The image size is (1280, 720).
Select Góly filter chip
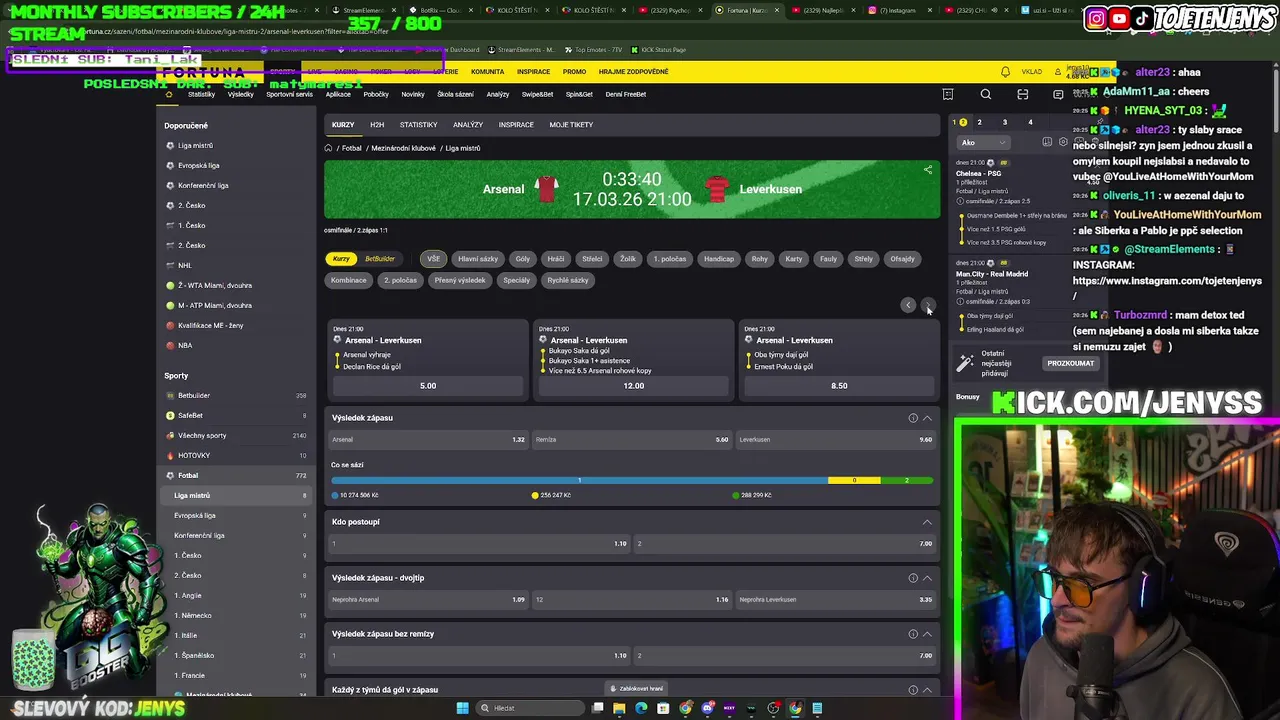(x=523, y=259)
